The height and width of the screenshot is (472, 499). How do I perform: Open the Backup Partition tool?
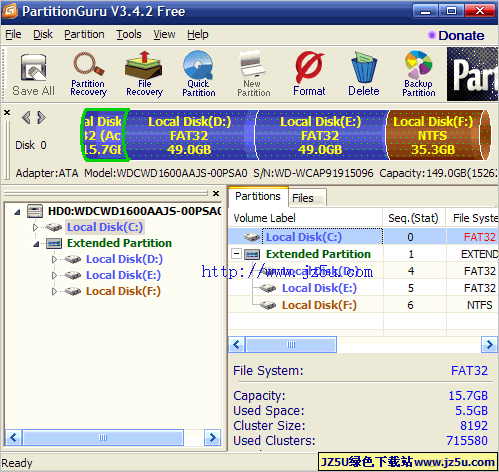click(x=419, y=74)
